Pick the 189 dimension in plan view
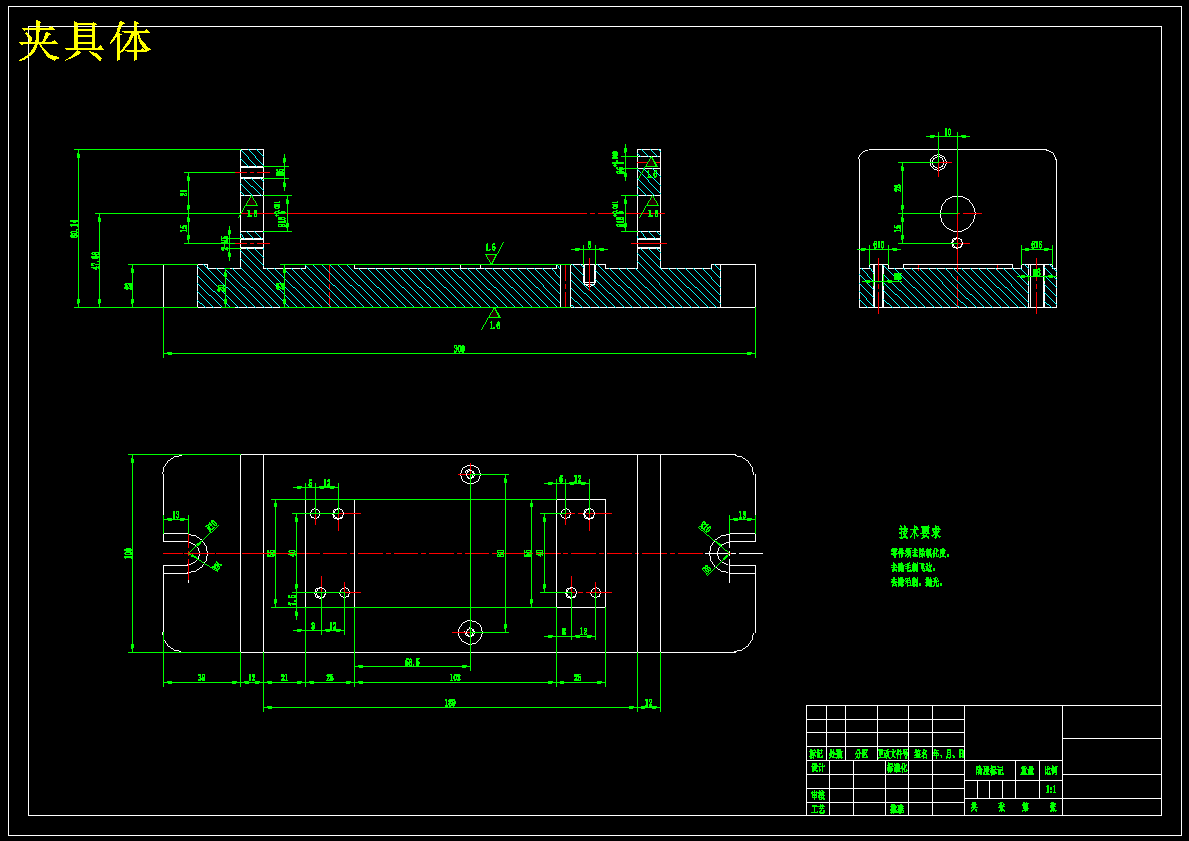The width and height of the screenshot is (1189, 841). tap(450, 704)
